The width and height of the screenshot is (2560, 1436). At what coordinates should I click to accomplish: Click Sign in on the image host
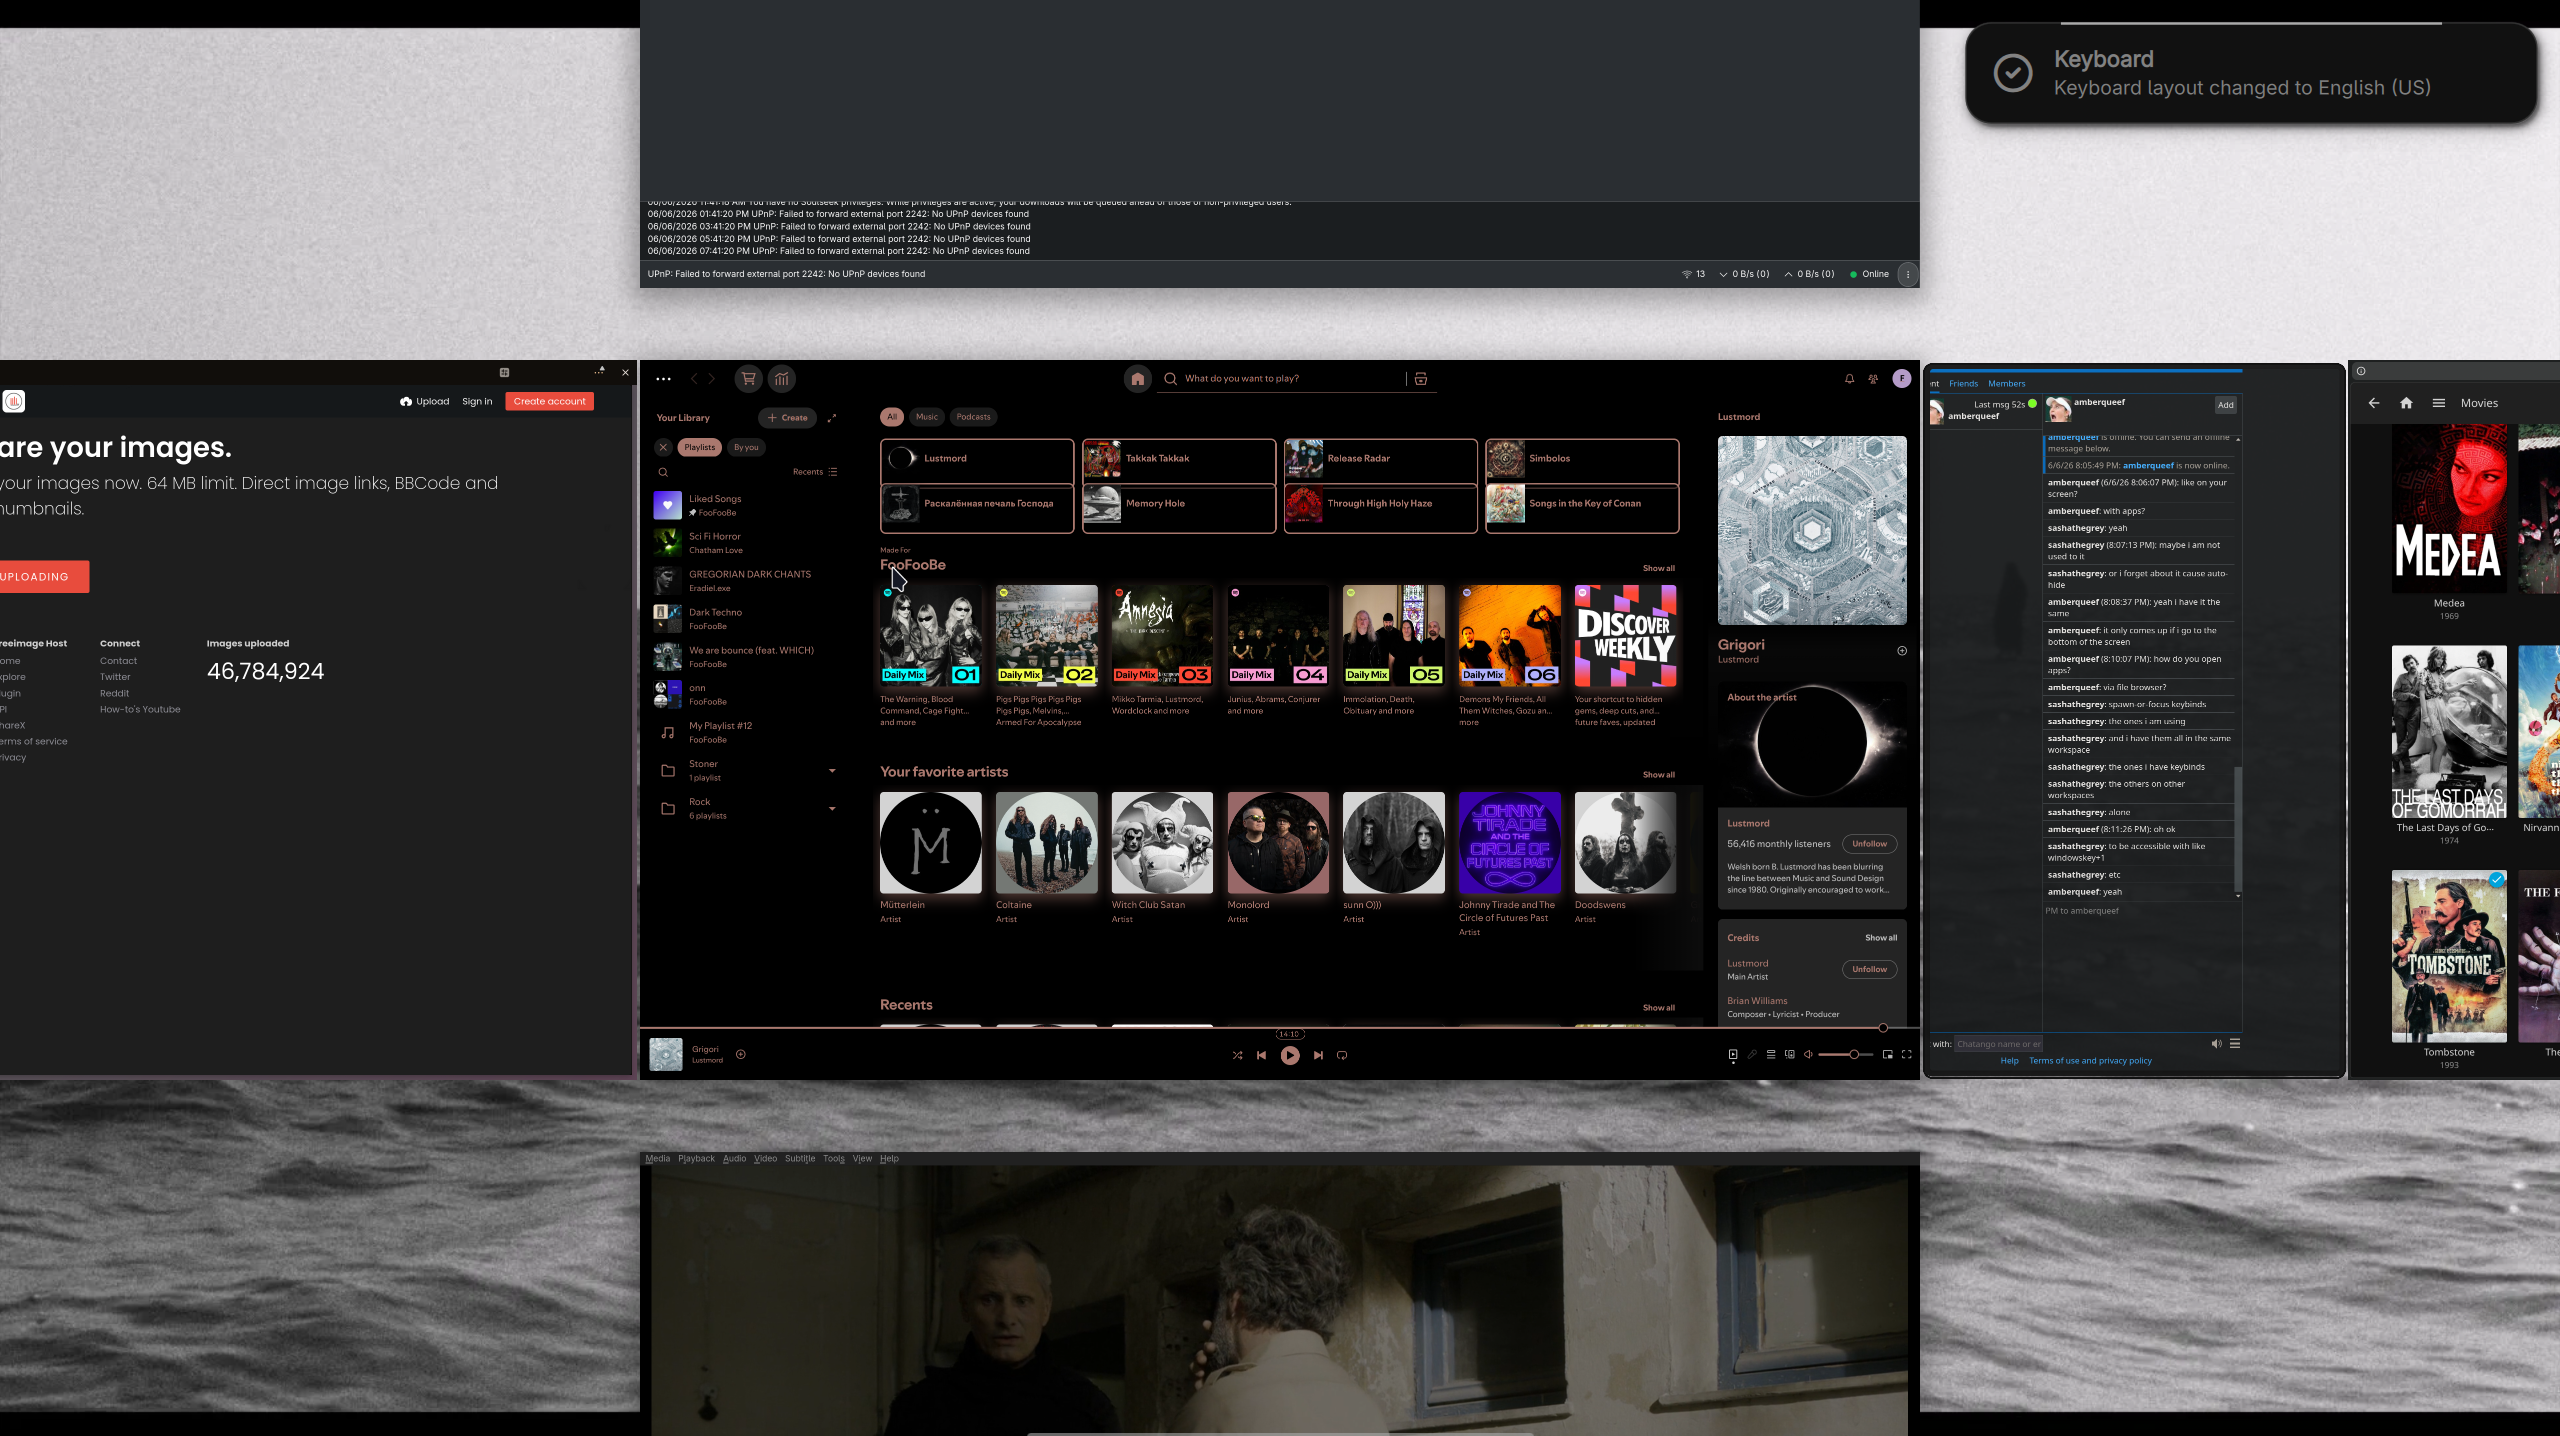477,401
